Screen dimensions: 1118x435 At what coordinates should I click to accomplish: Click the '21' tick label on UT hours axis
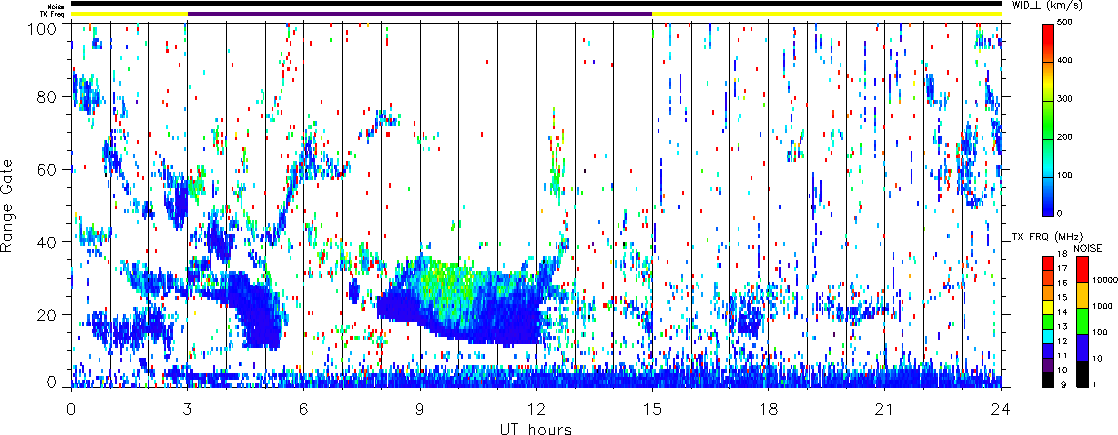(885, 409)
